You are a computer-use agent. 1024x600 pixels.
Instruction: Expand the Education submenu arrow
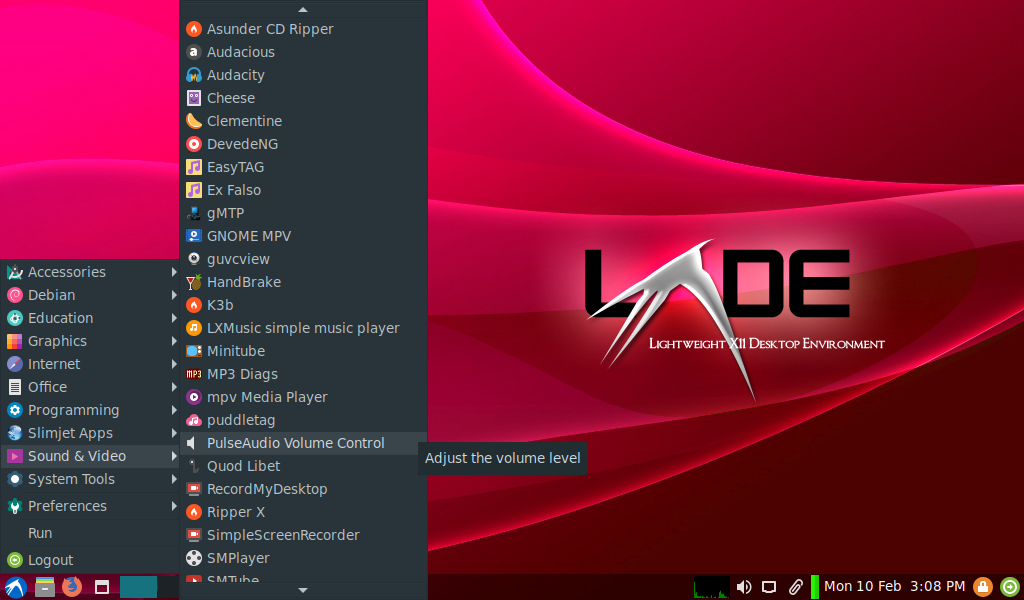(174, 318)
